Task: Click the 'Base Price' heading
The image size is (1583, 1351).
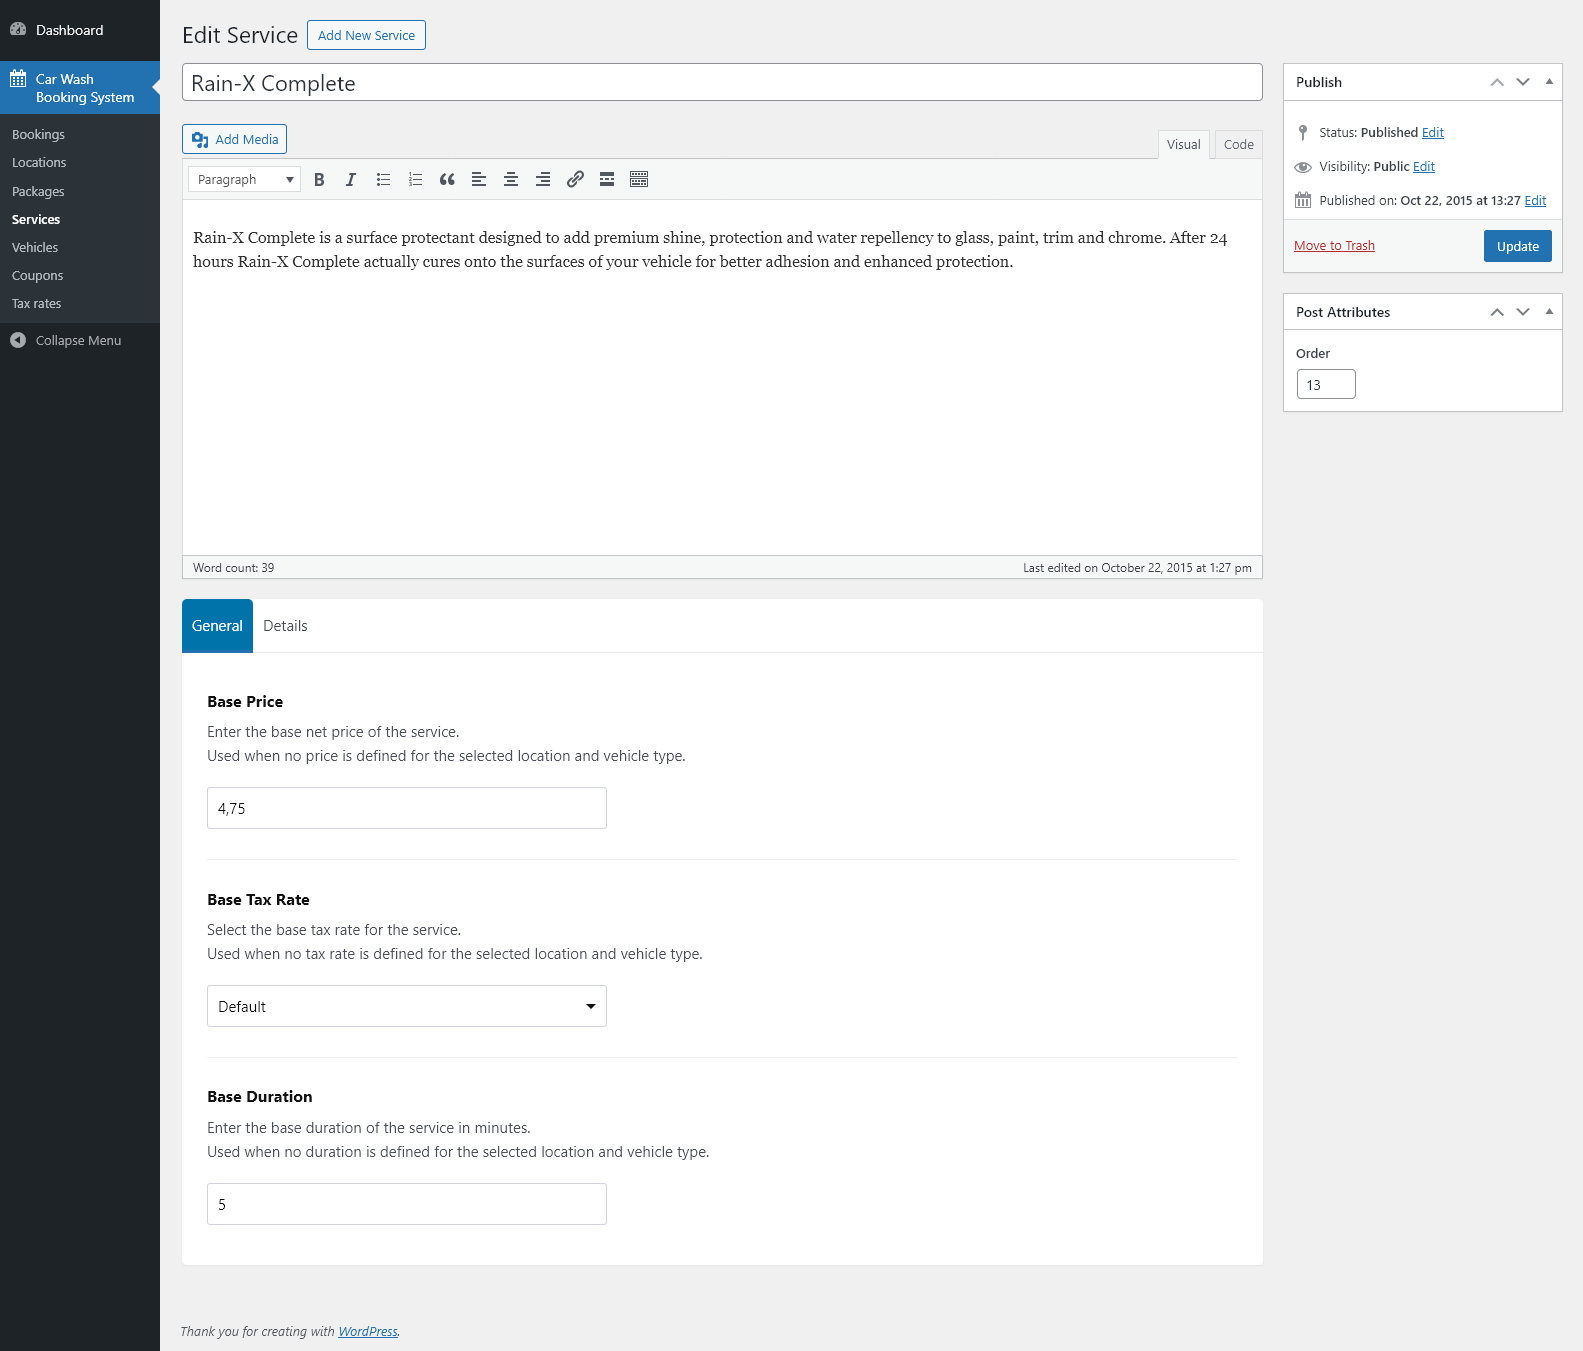Action: click(x=245, y=702)
